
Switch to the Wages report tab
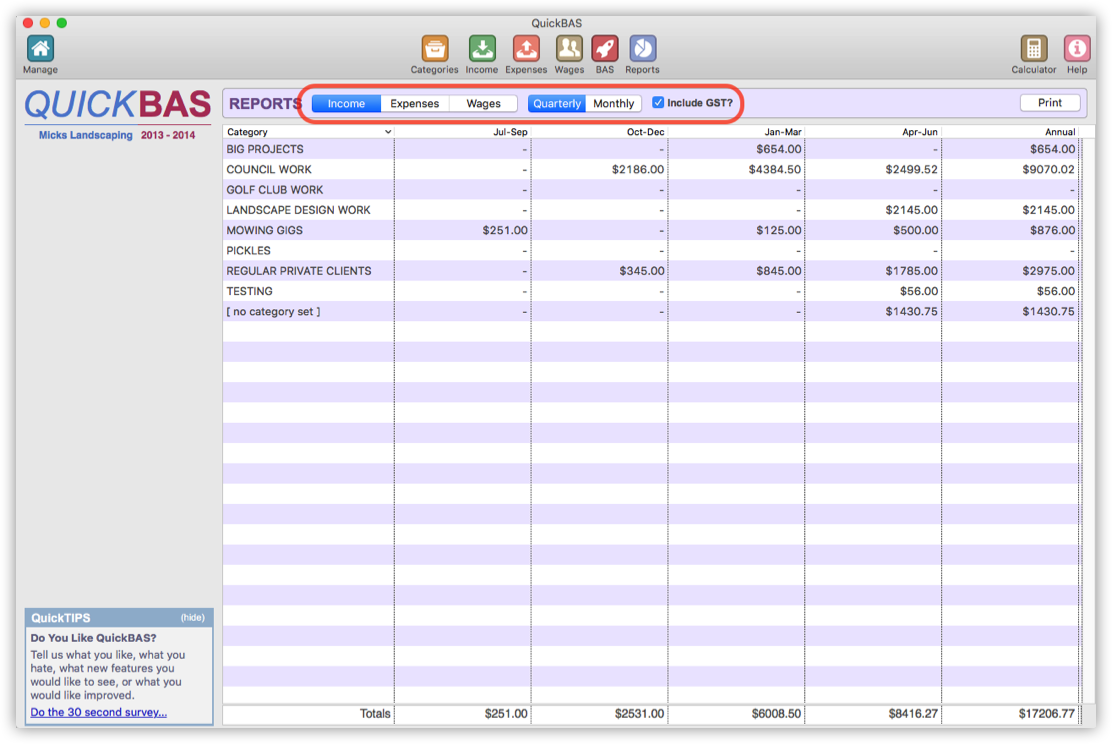click(483, 103)
